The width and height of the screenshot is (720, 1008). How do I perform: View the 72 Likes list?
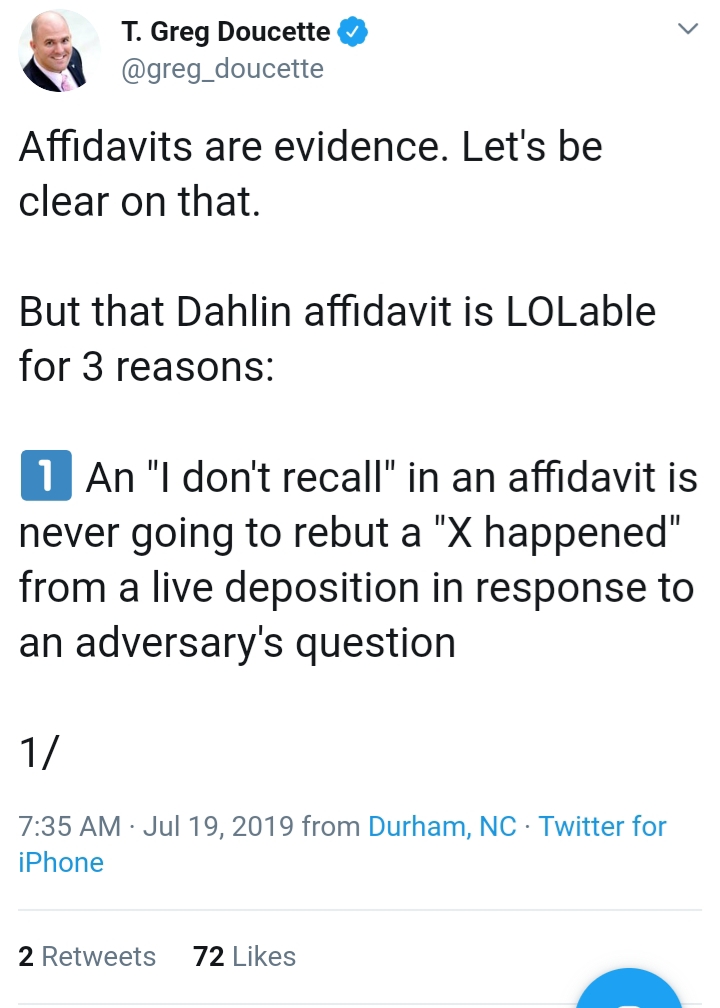(244, 956)
